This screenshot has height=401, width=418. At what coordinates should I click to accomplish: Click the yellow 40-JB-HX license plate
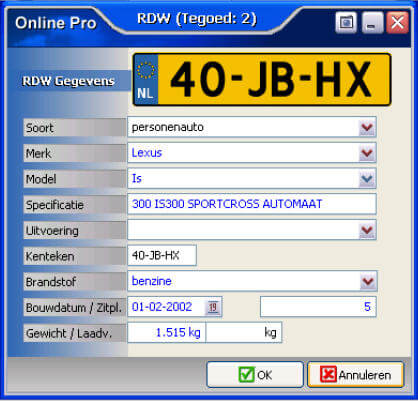point(262,80)
